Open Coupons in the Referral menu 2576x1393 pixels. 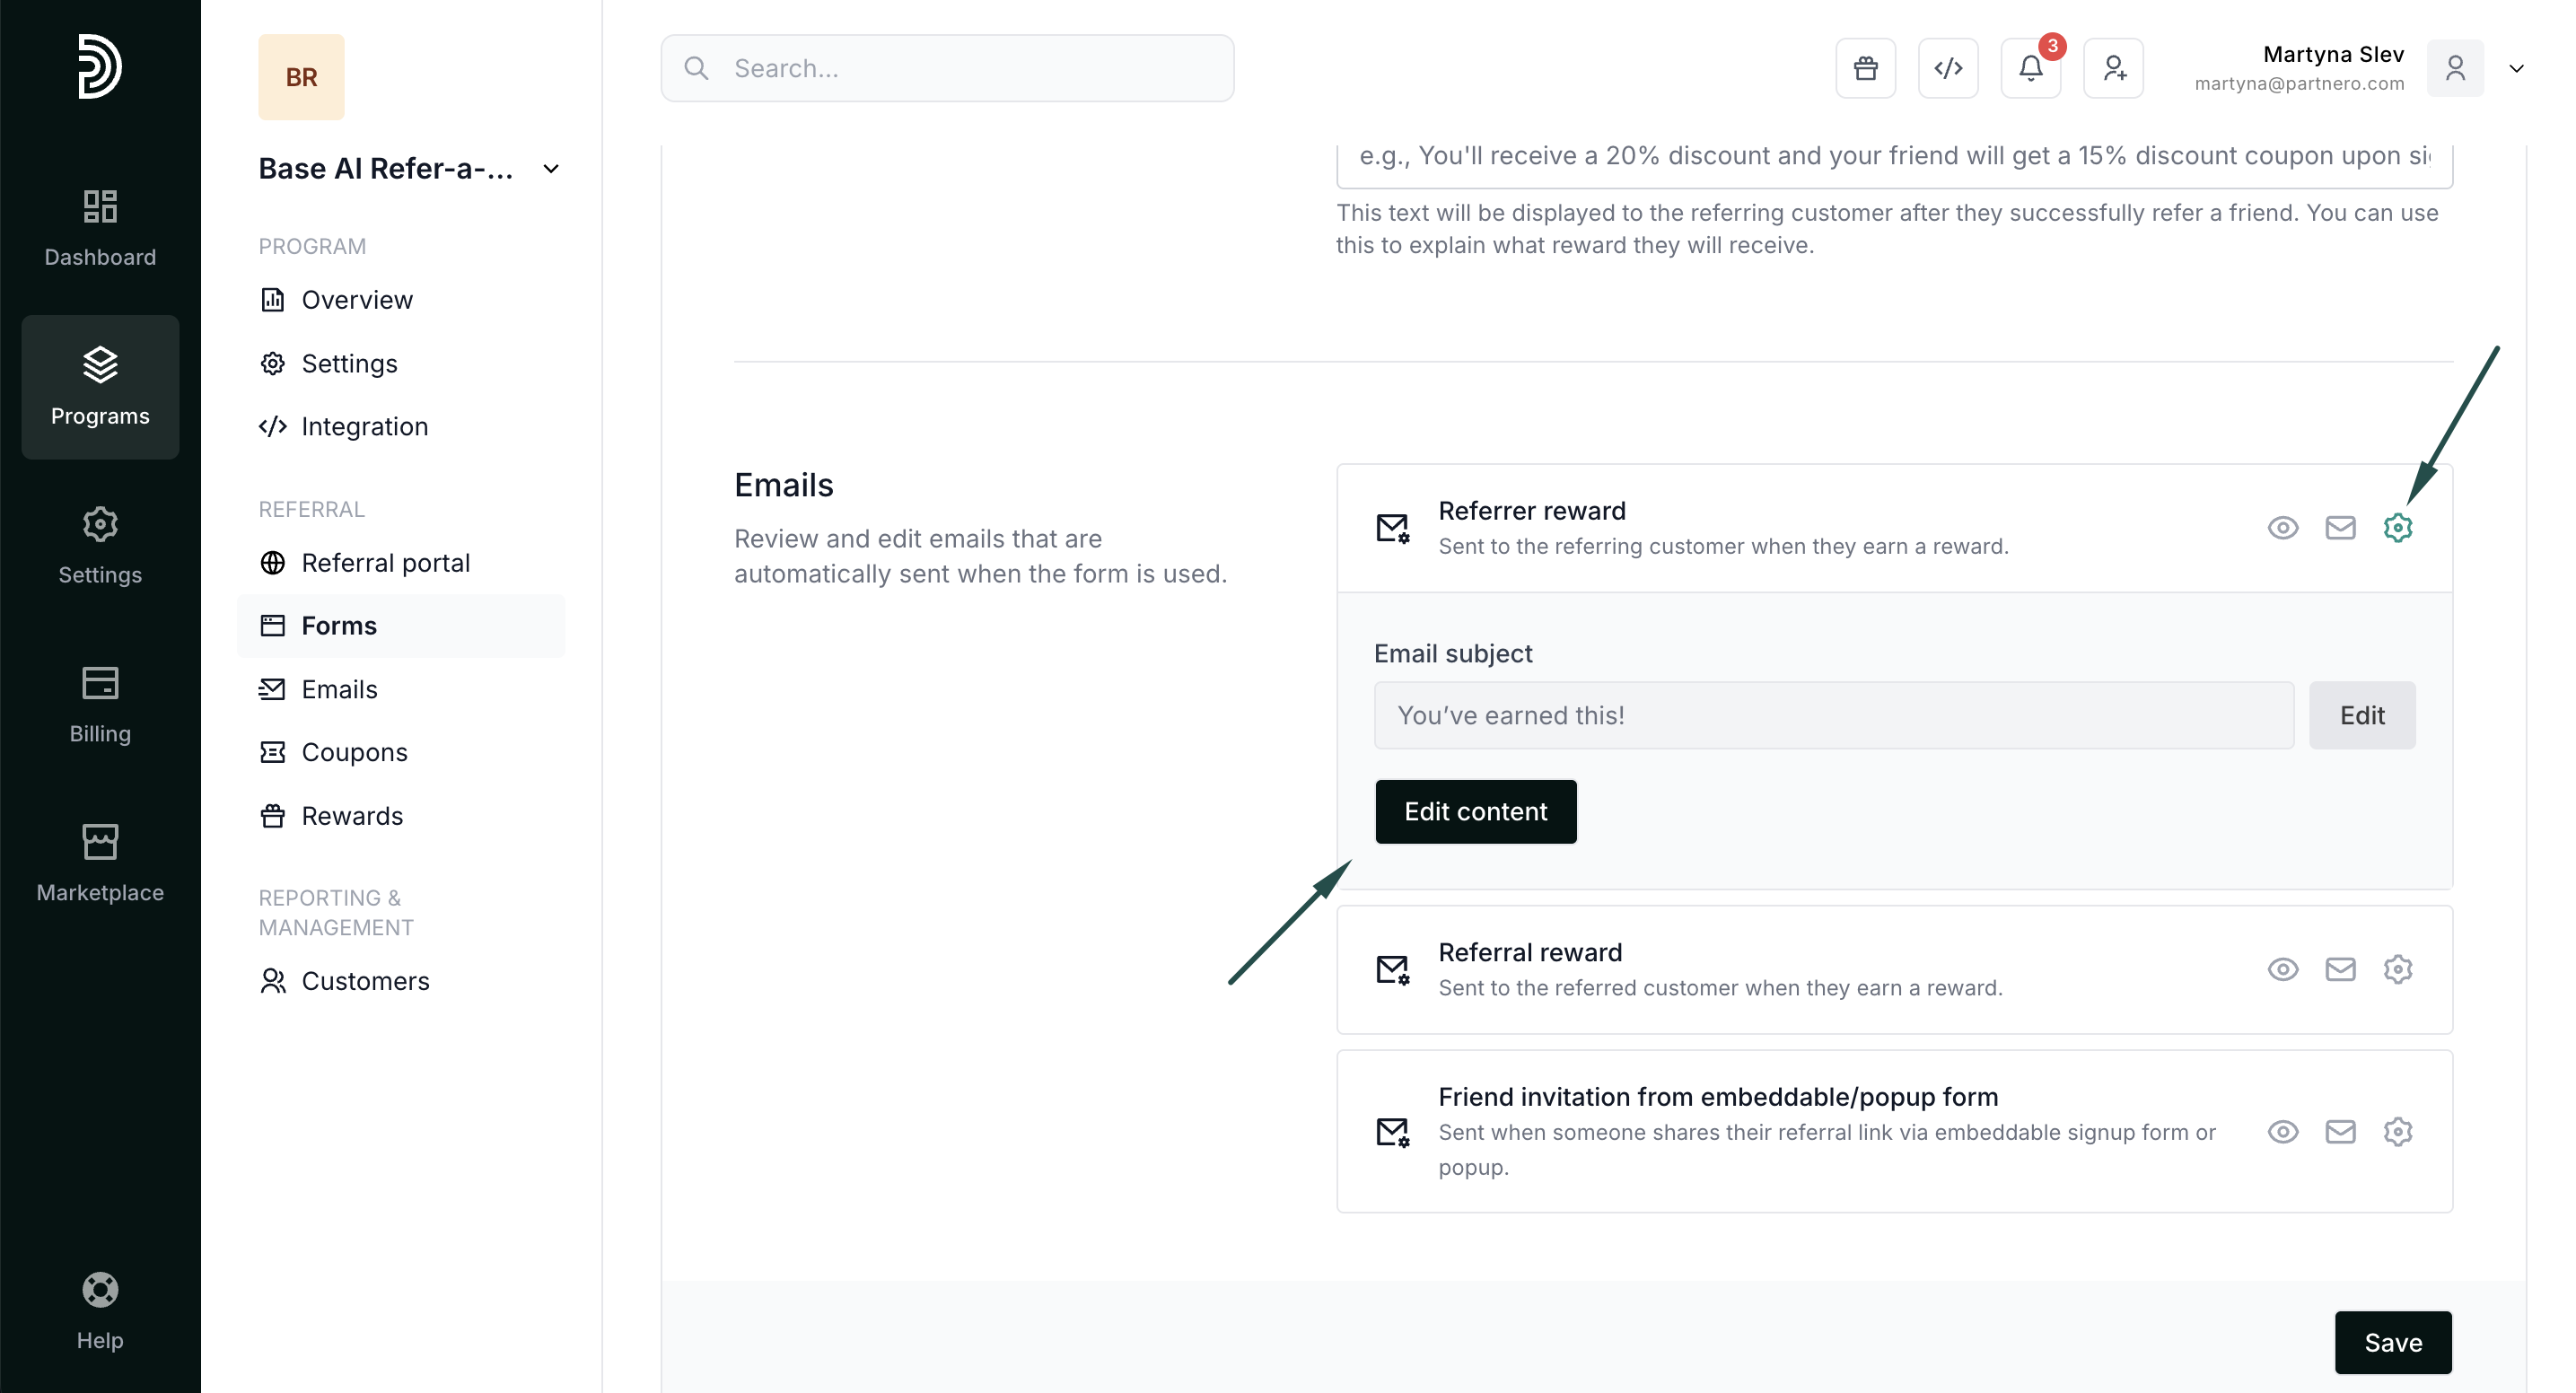point(354,752)
